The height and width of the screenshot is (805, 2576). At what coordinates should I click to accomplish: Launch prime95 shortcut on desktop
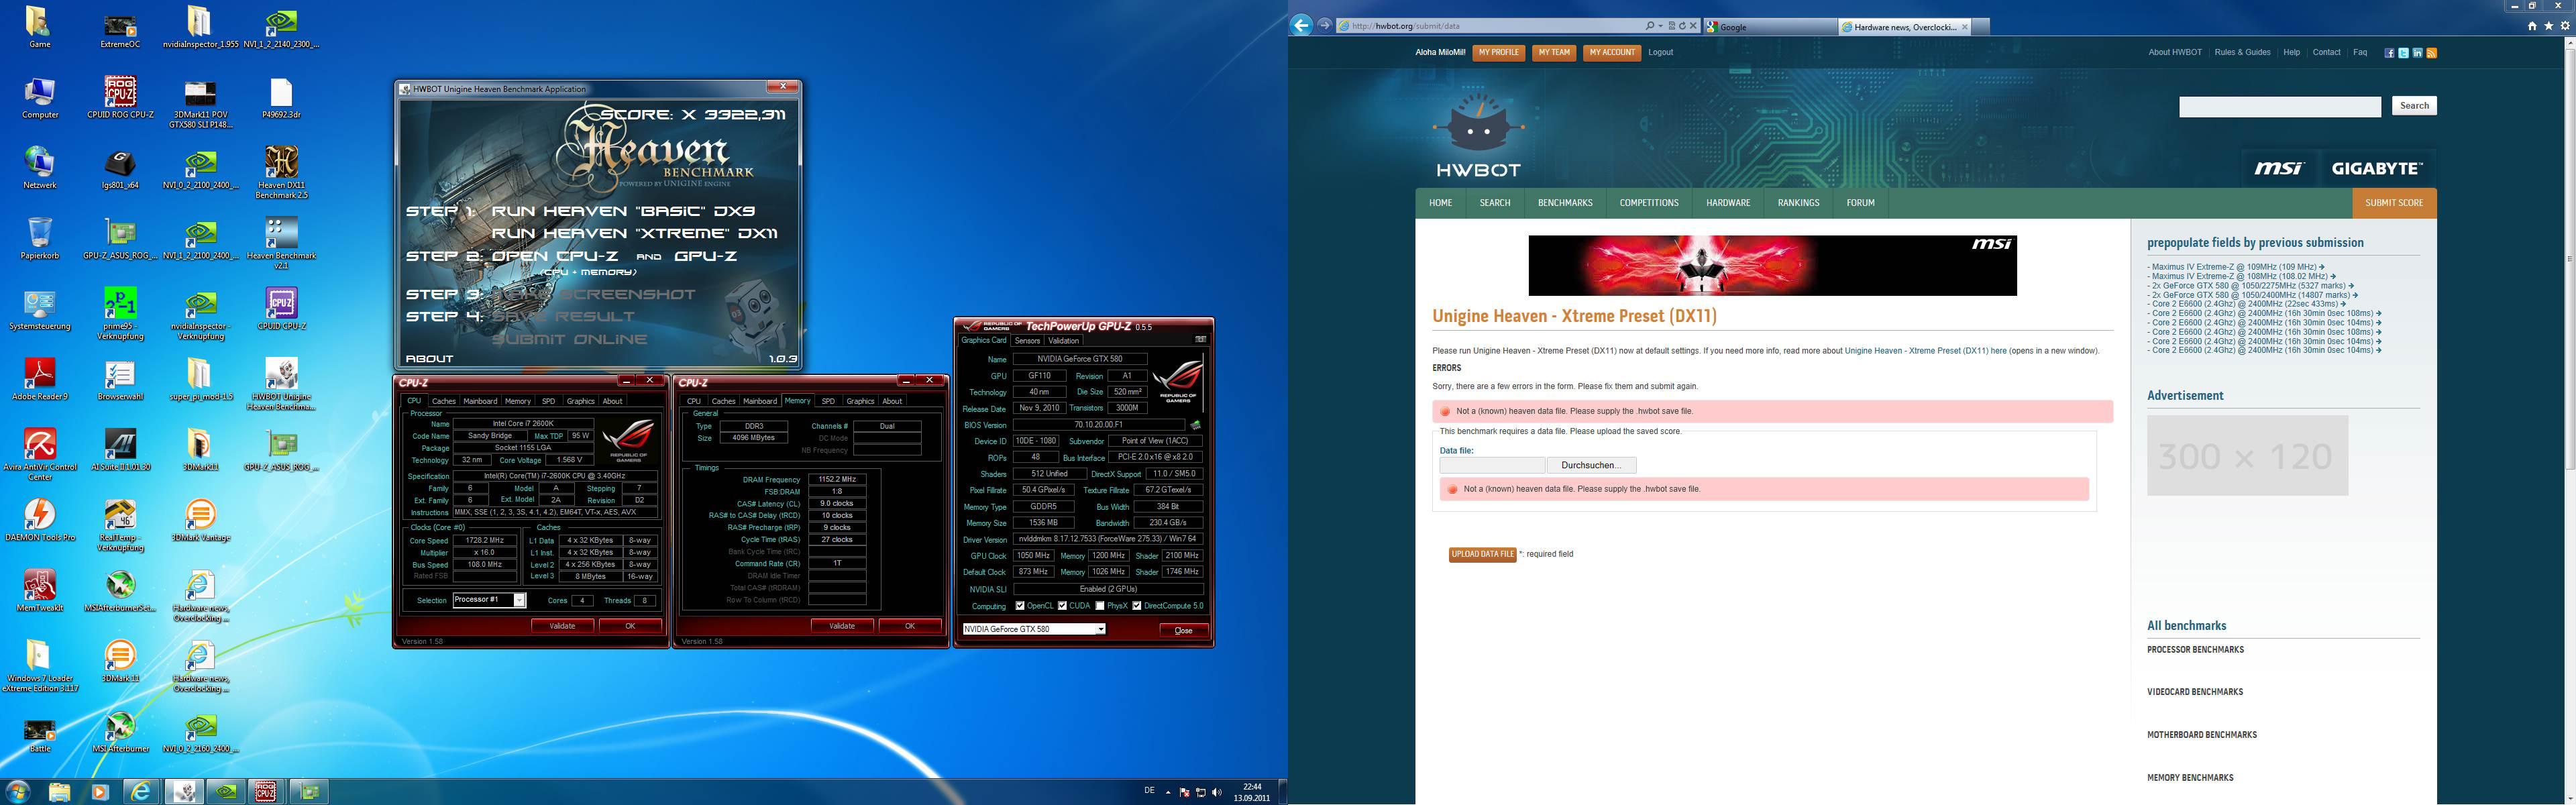click(x=120, y=314)
